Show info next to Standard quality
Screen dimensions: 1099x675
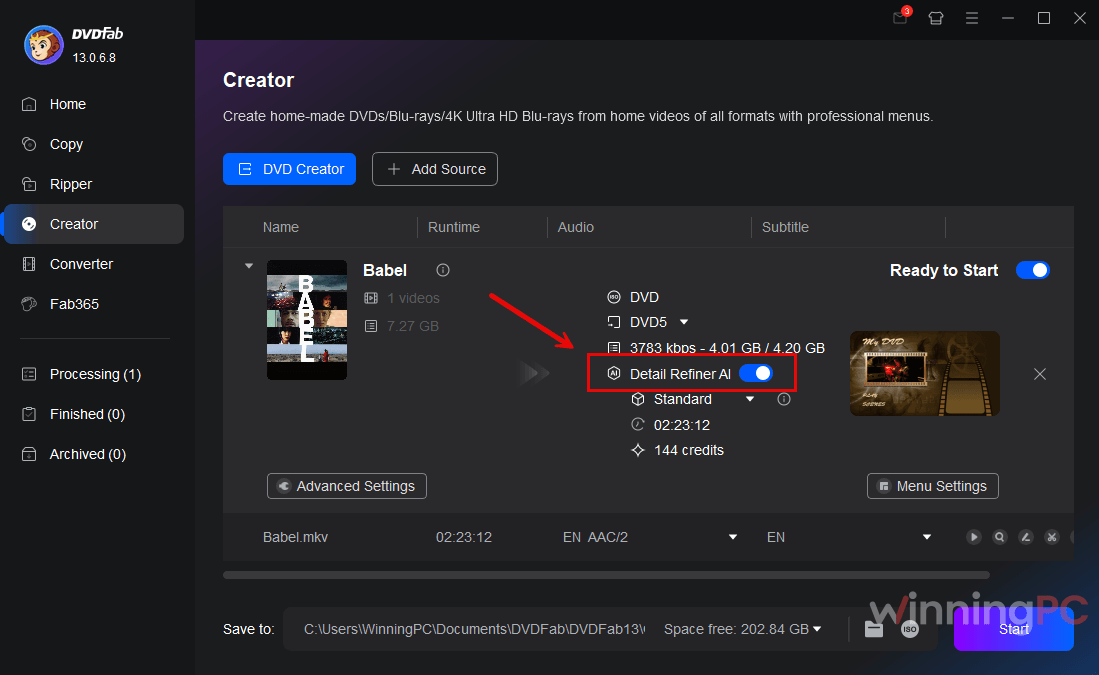tap(784, 399)
